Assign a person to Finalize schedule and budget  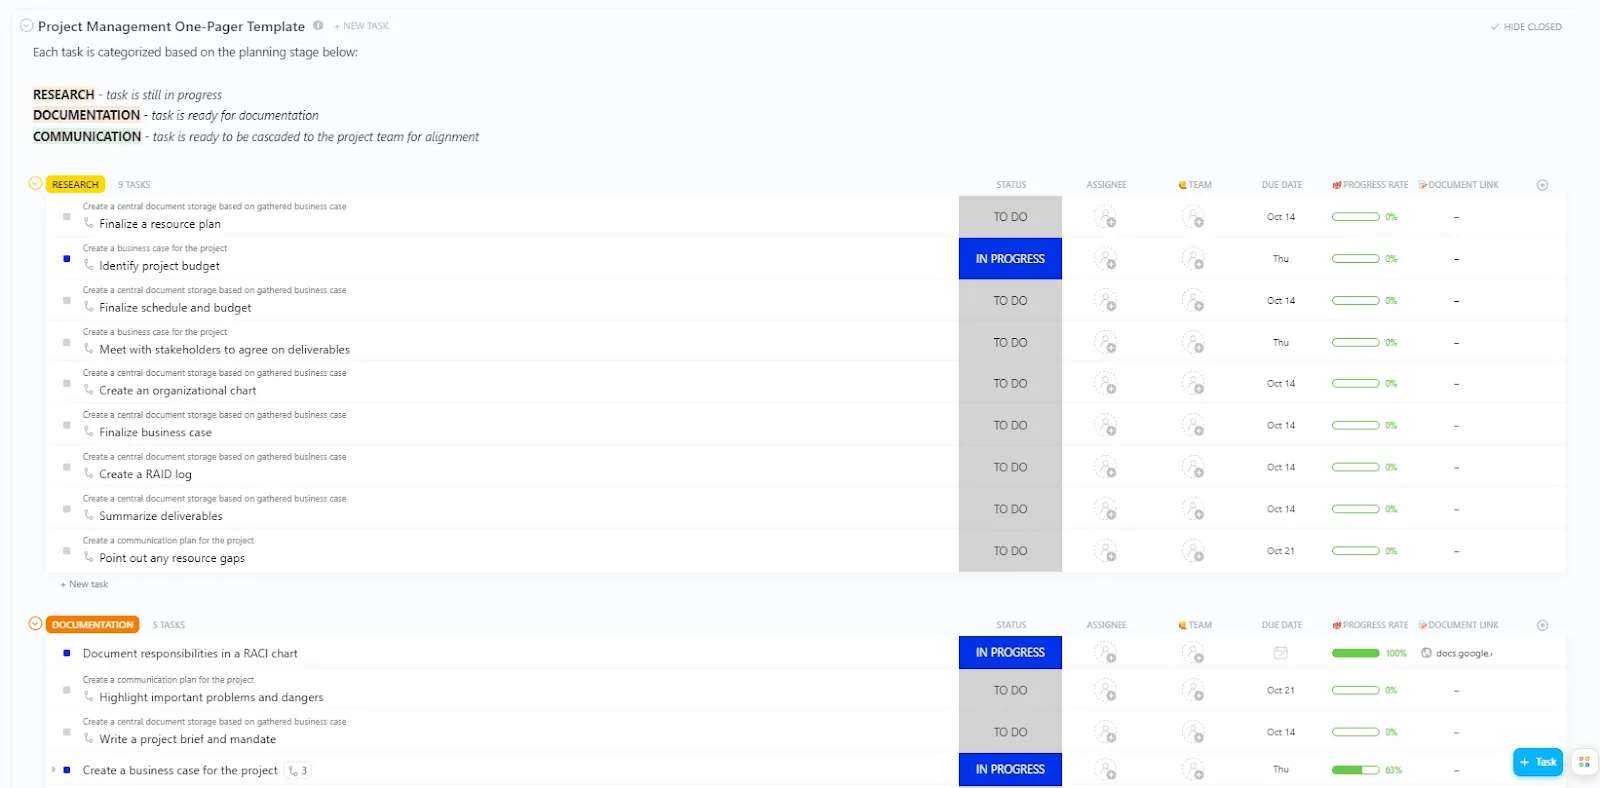[1105, 300]
